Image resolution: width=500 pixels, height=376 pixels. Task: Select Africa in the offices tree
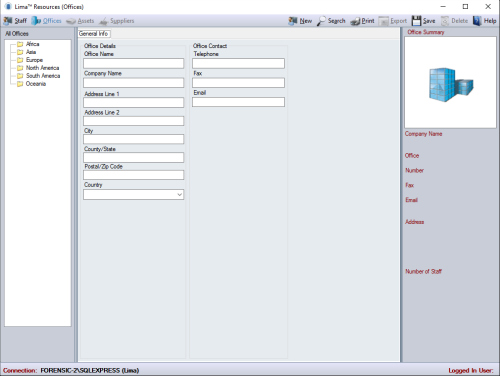33,44
